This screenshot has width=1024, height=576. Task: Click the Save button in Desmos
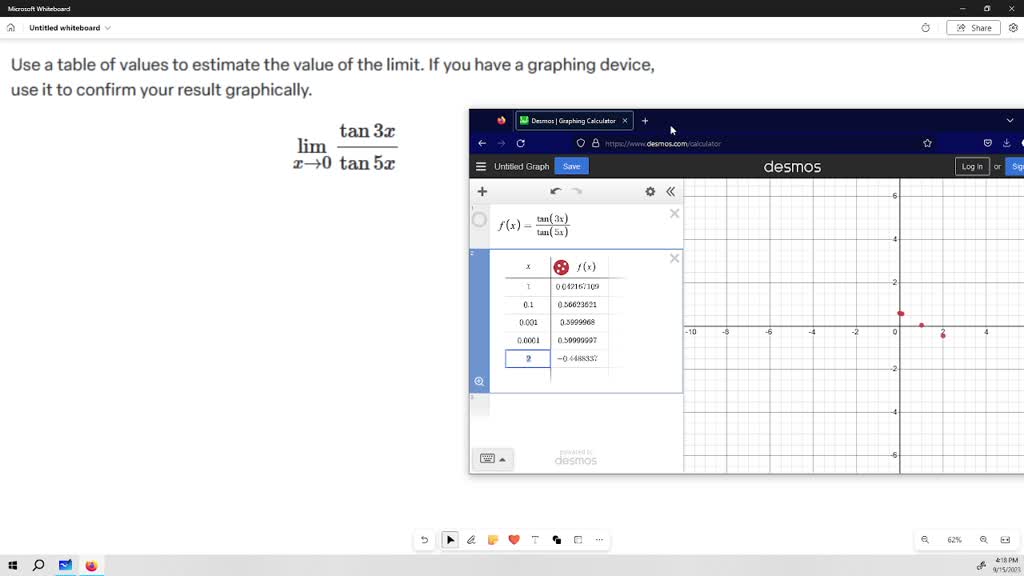coord(571,167)
